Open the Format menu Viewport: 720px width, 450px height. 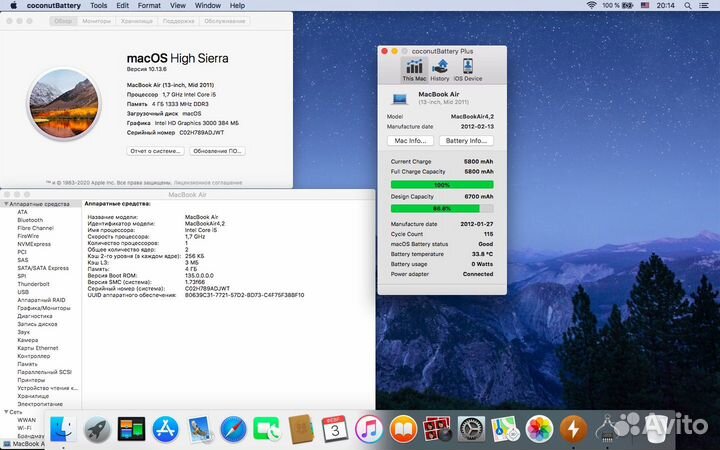tap(149, 6)
